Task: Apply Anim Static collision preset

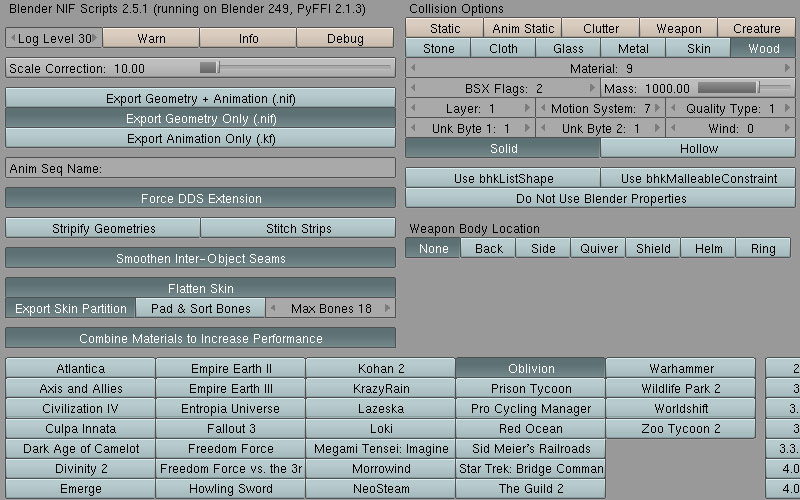Action: (x=523, y=28)
